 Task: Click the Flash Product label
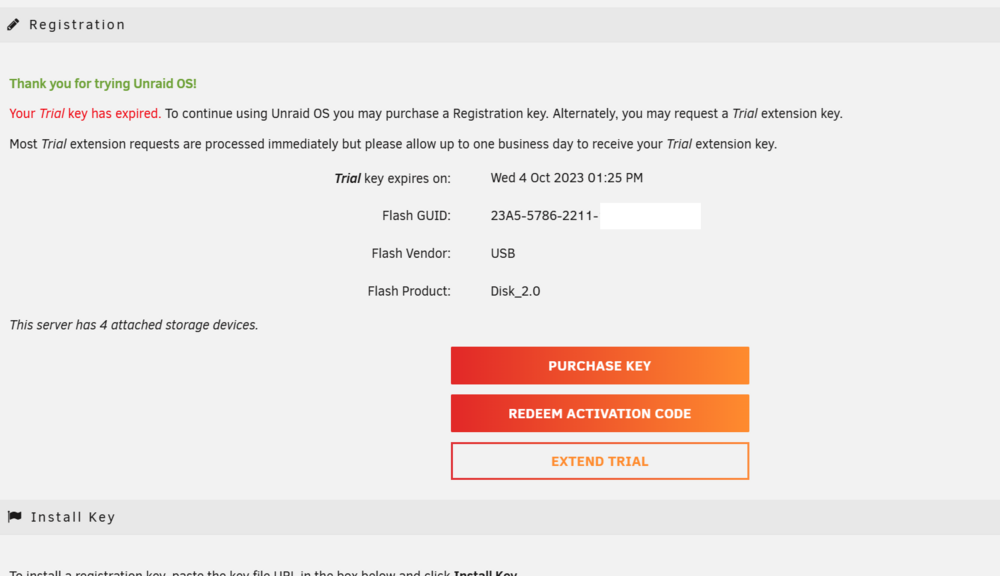coord(409,291)
